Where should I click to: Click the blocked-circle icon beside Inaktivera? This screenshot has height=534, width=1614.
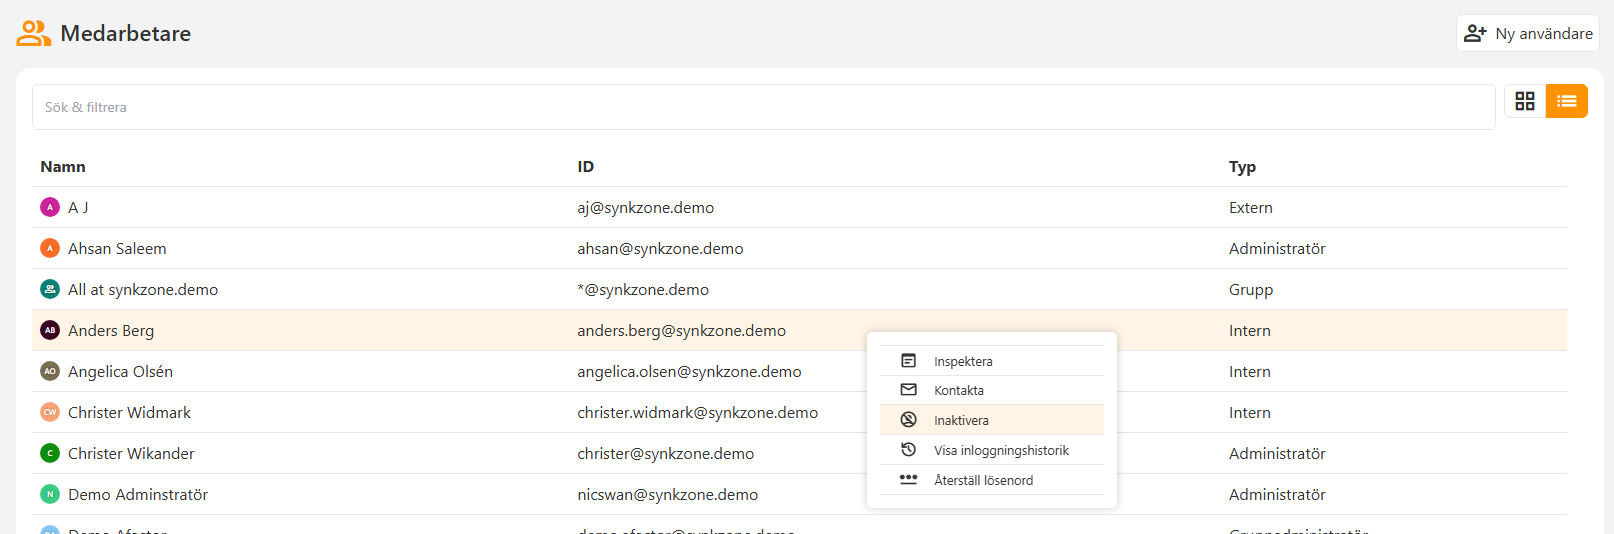coord(909,420)
